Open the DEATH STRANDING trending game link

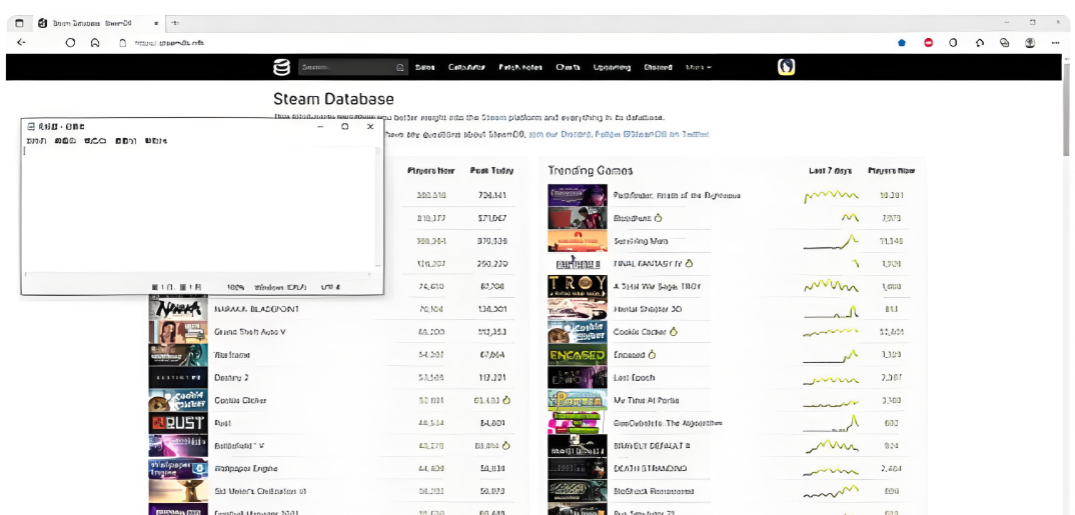(x=650, y=468)
